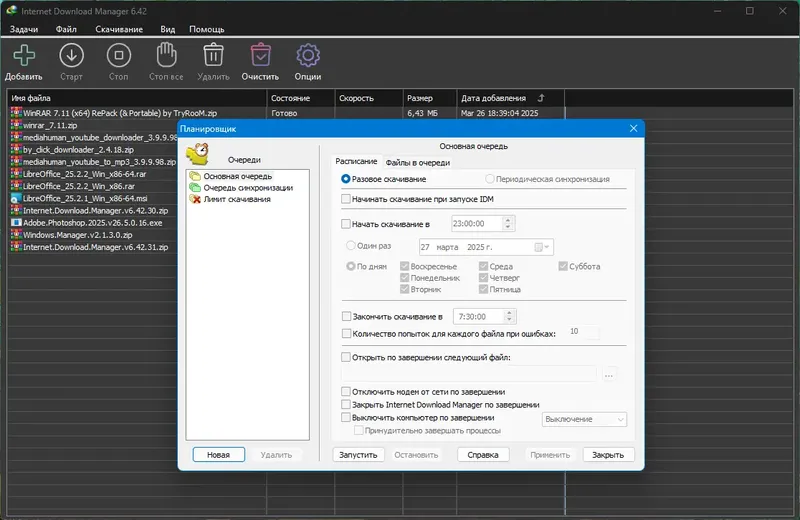Screen dimensions: 800x520
Task: Open the Задачи menu
Action: pos(24,29)
